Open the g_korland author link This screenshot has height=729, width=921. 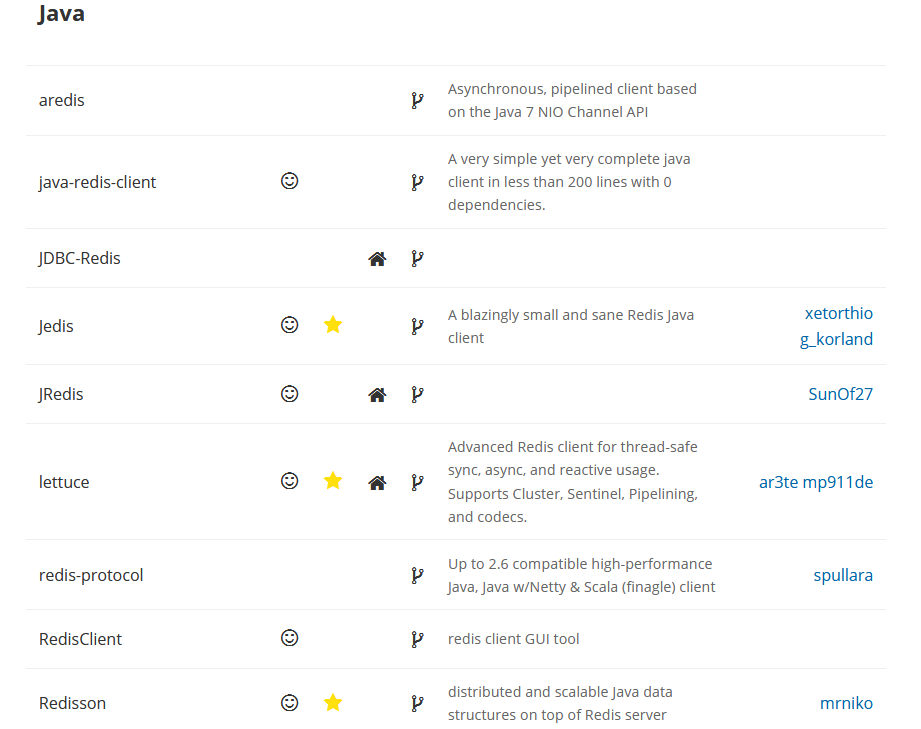pyautogui.click(x=836, y=339)
